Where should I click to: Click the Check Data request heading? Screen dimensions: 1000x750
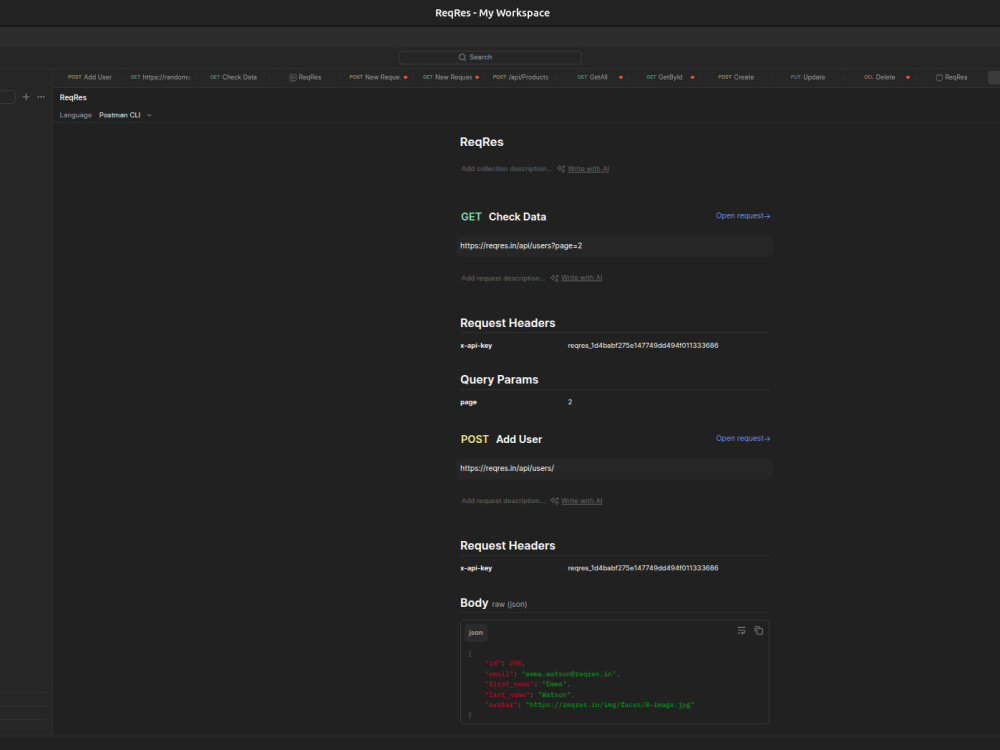pos(517,217)
